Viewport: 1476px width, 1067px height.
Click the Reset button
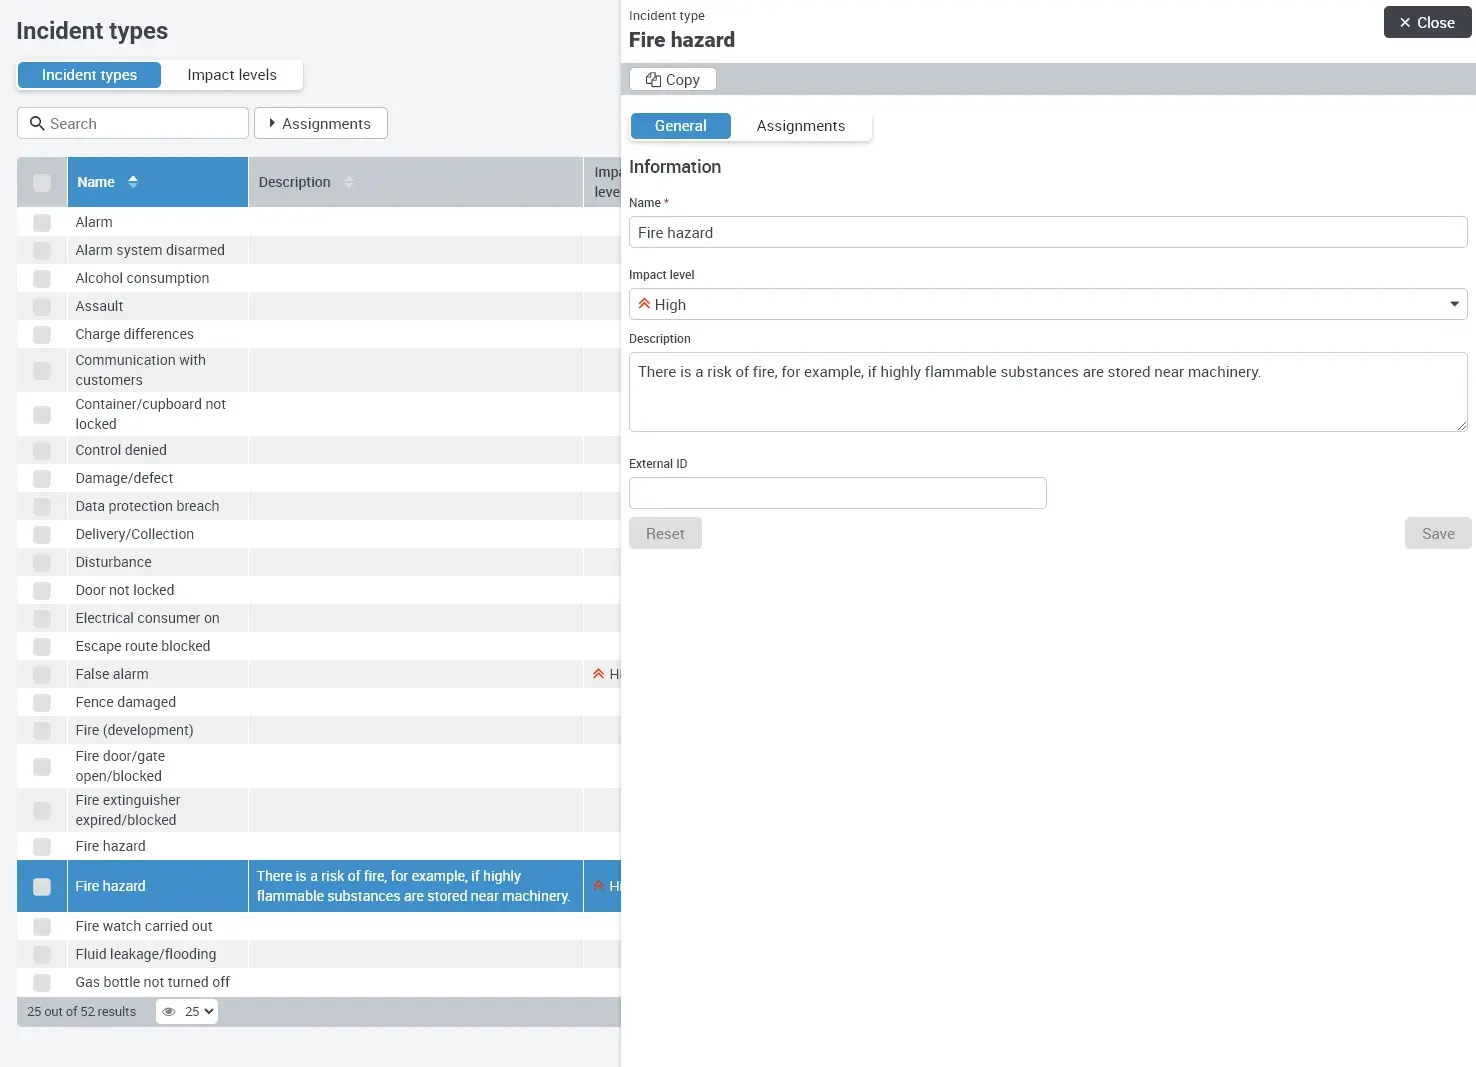click(x=665, y=533)
